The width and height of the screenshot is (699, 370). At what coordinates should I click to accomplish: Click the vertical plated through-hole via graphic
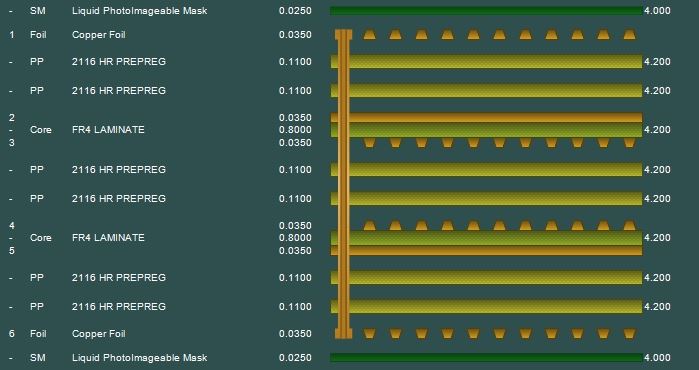point(343,184)
